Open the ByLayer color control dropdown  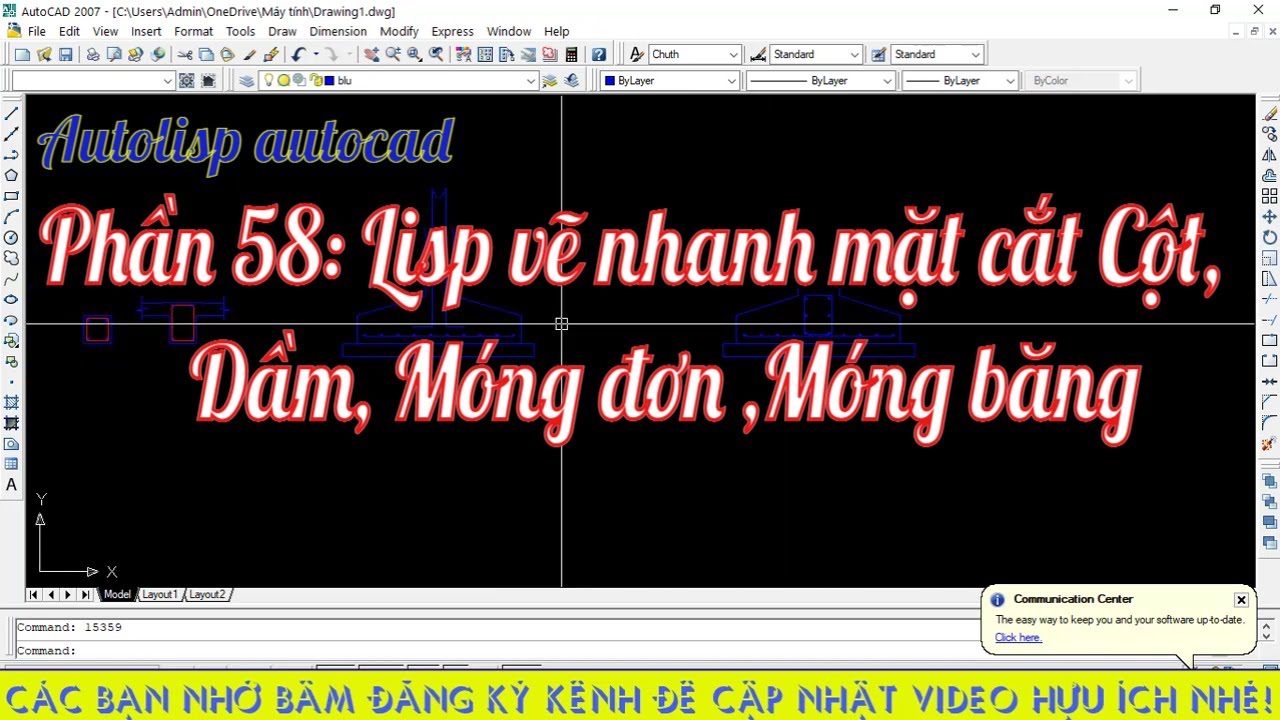(x=732, y=81)
